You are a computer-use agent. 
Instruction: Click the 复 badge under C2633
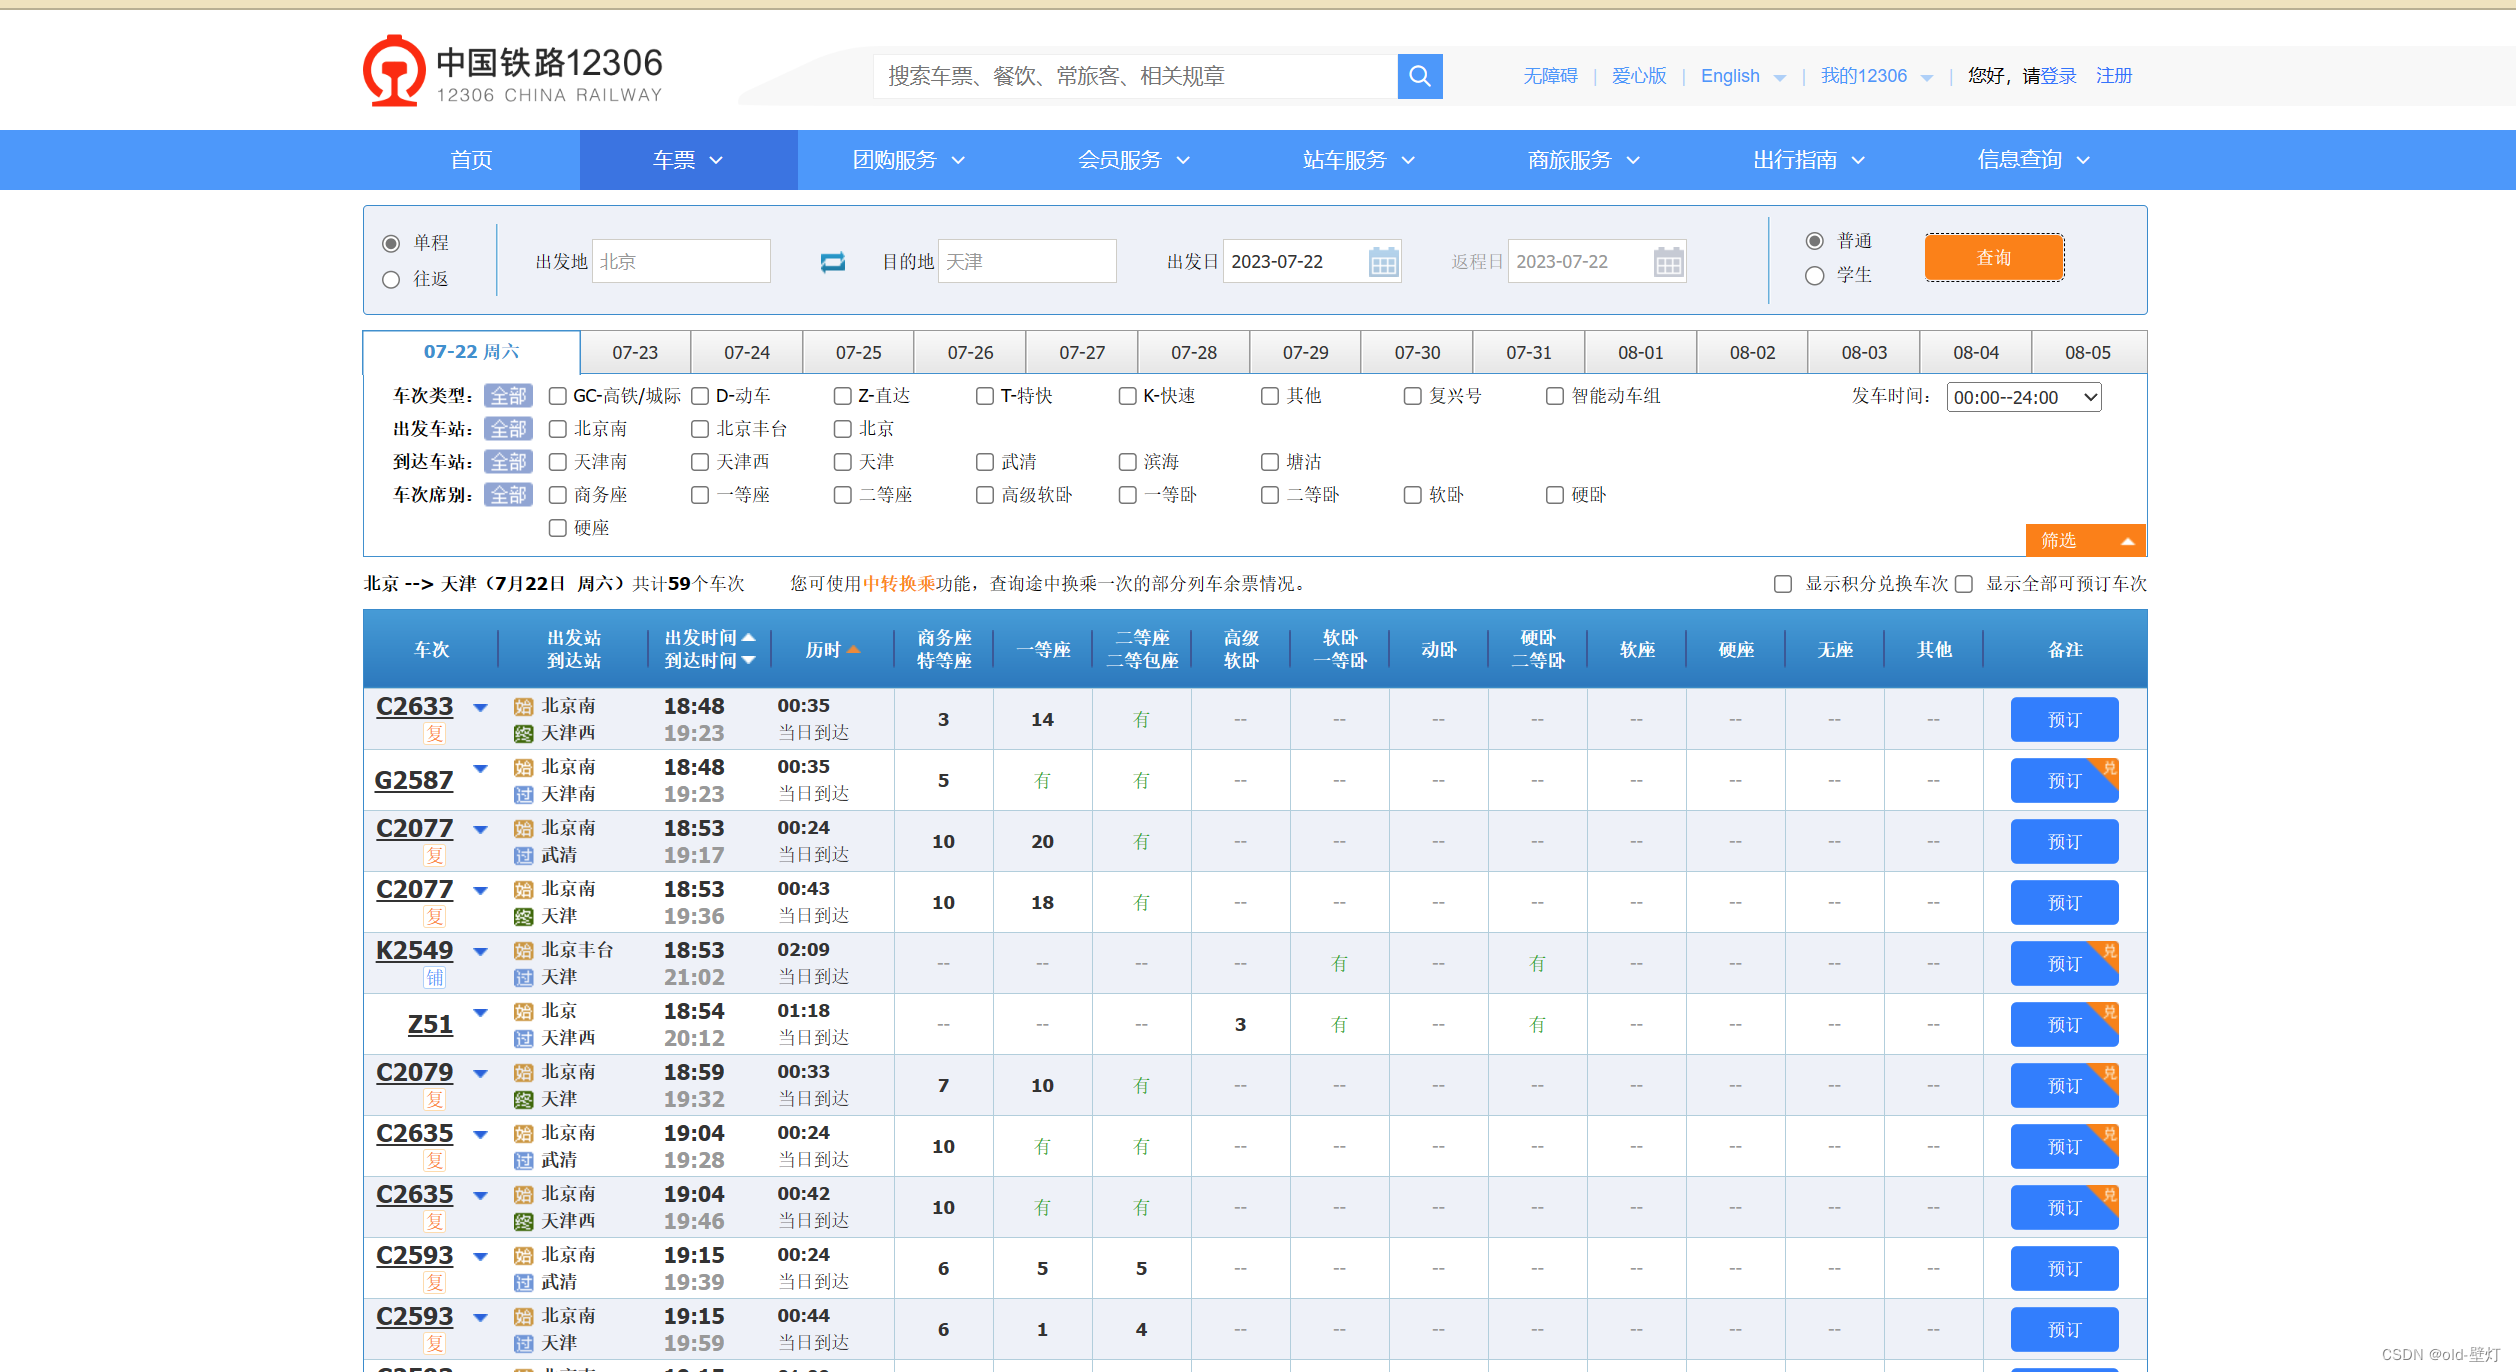434,734
